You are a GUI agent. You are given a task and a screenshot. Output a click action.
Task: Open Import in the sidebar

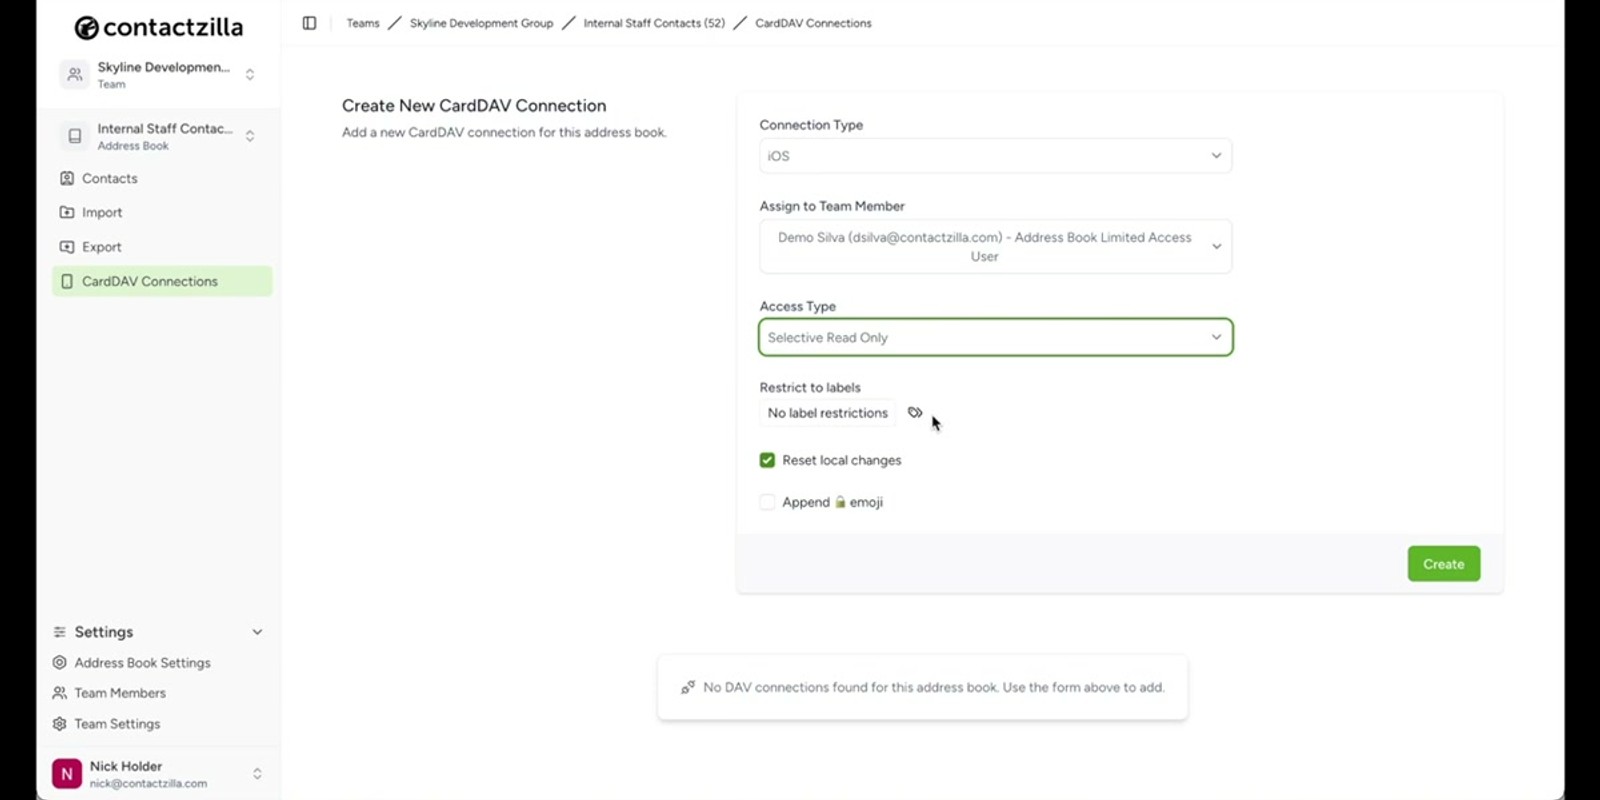click(162, 212)
